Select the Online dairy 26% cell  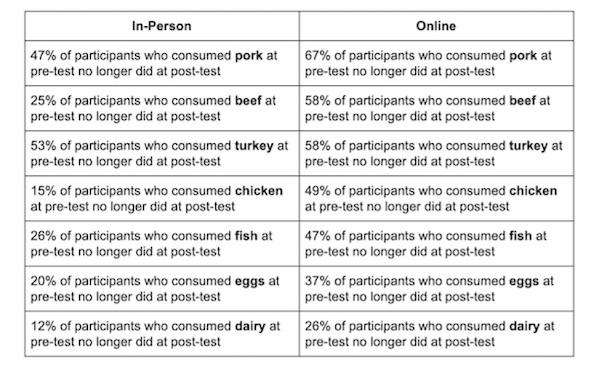436,334
